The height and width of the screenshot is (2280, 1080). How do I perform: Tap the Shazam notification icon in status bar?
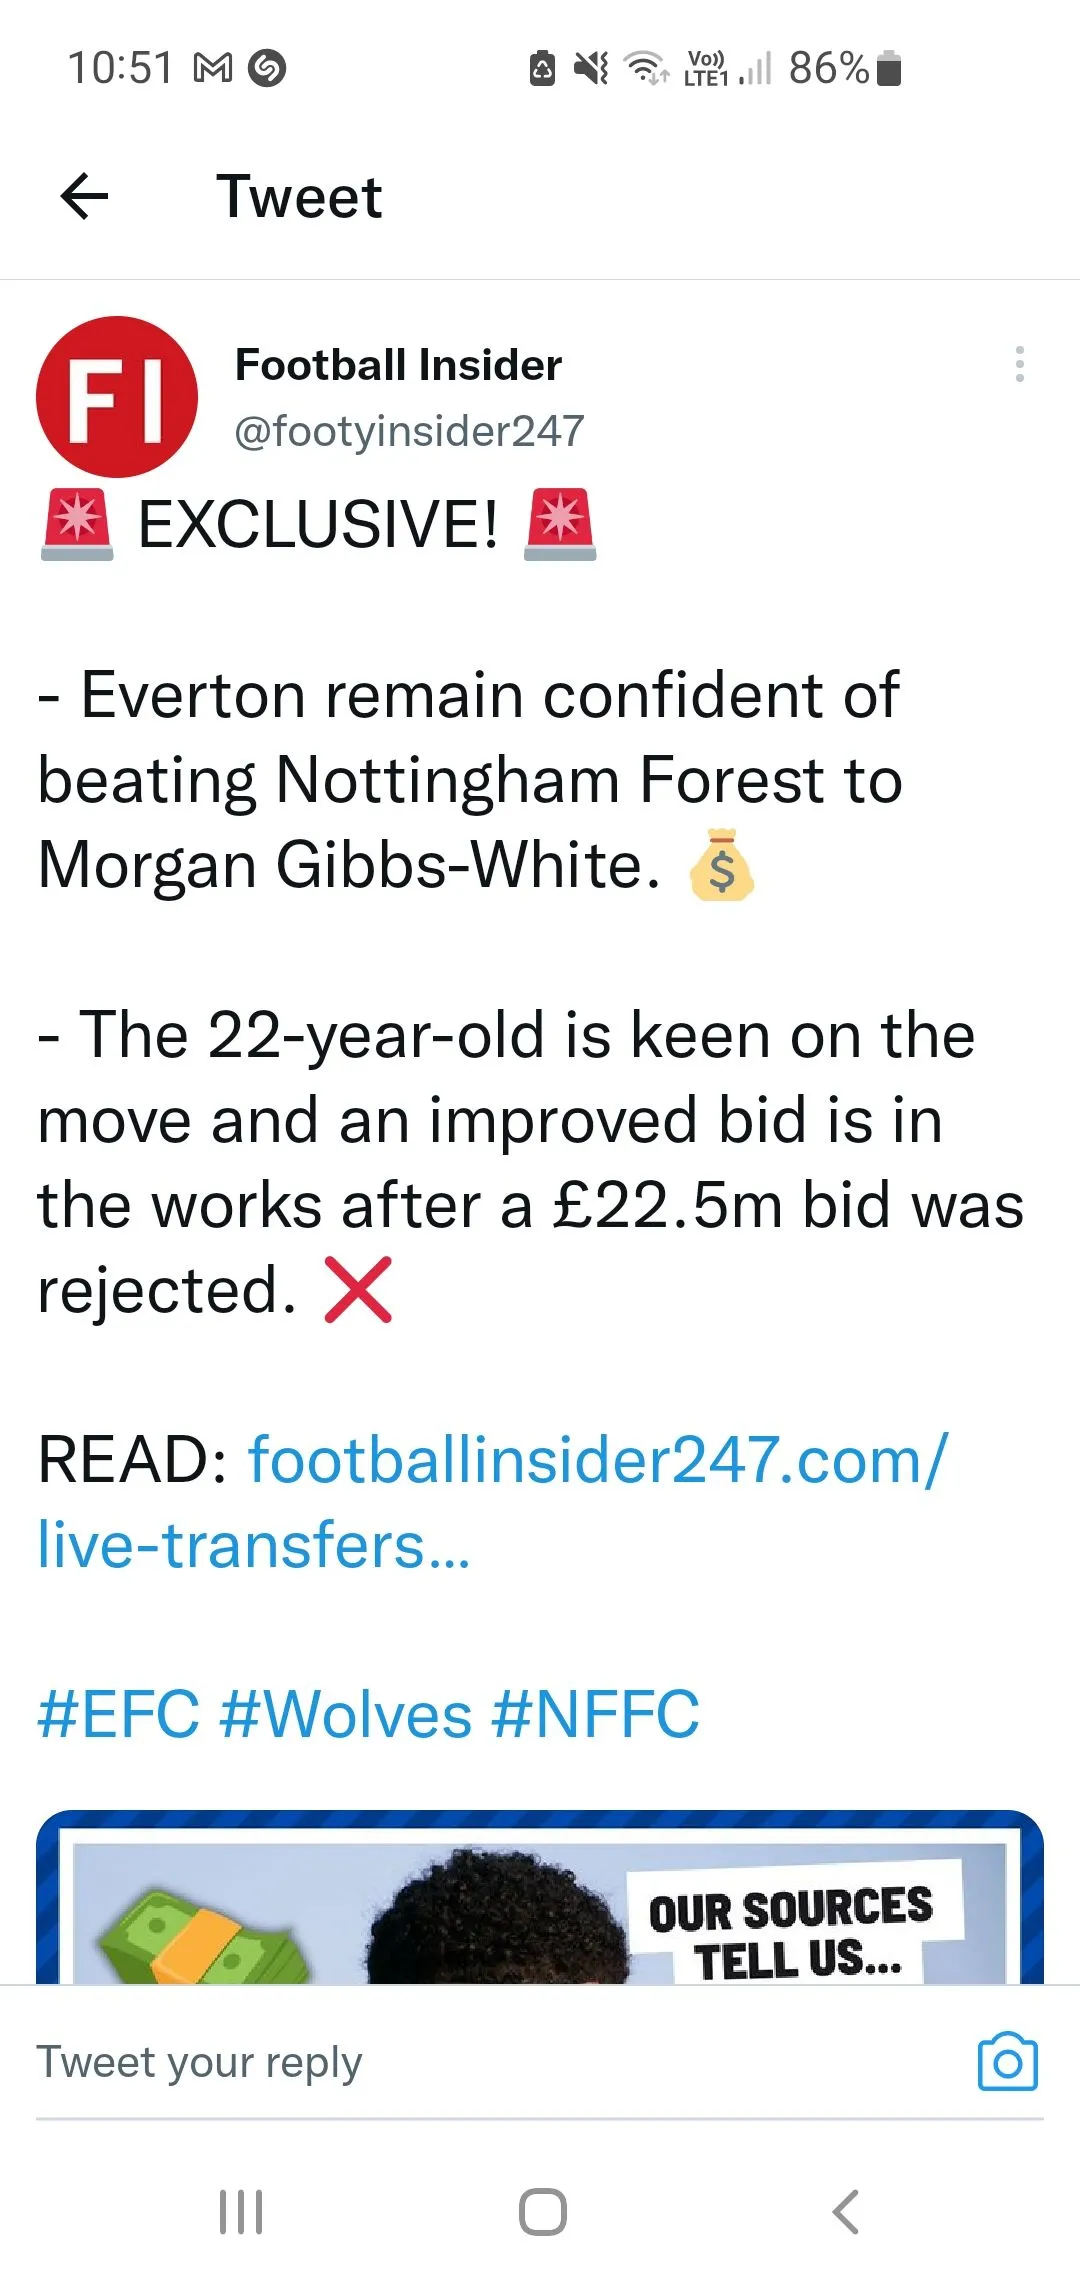click(x=267, y=68)
